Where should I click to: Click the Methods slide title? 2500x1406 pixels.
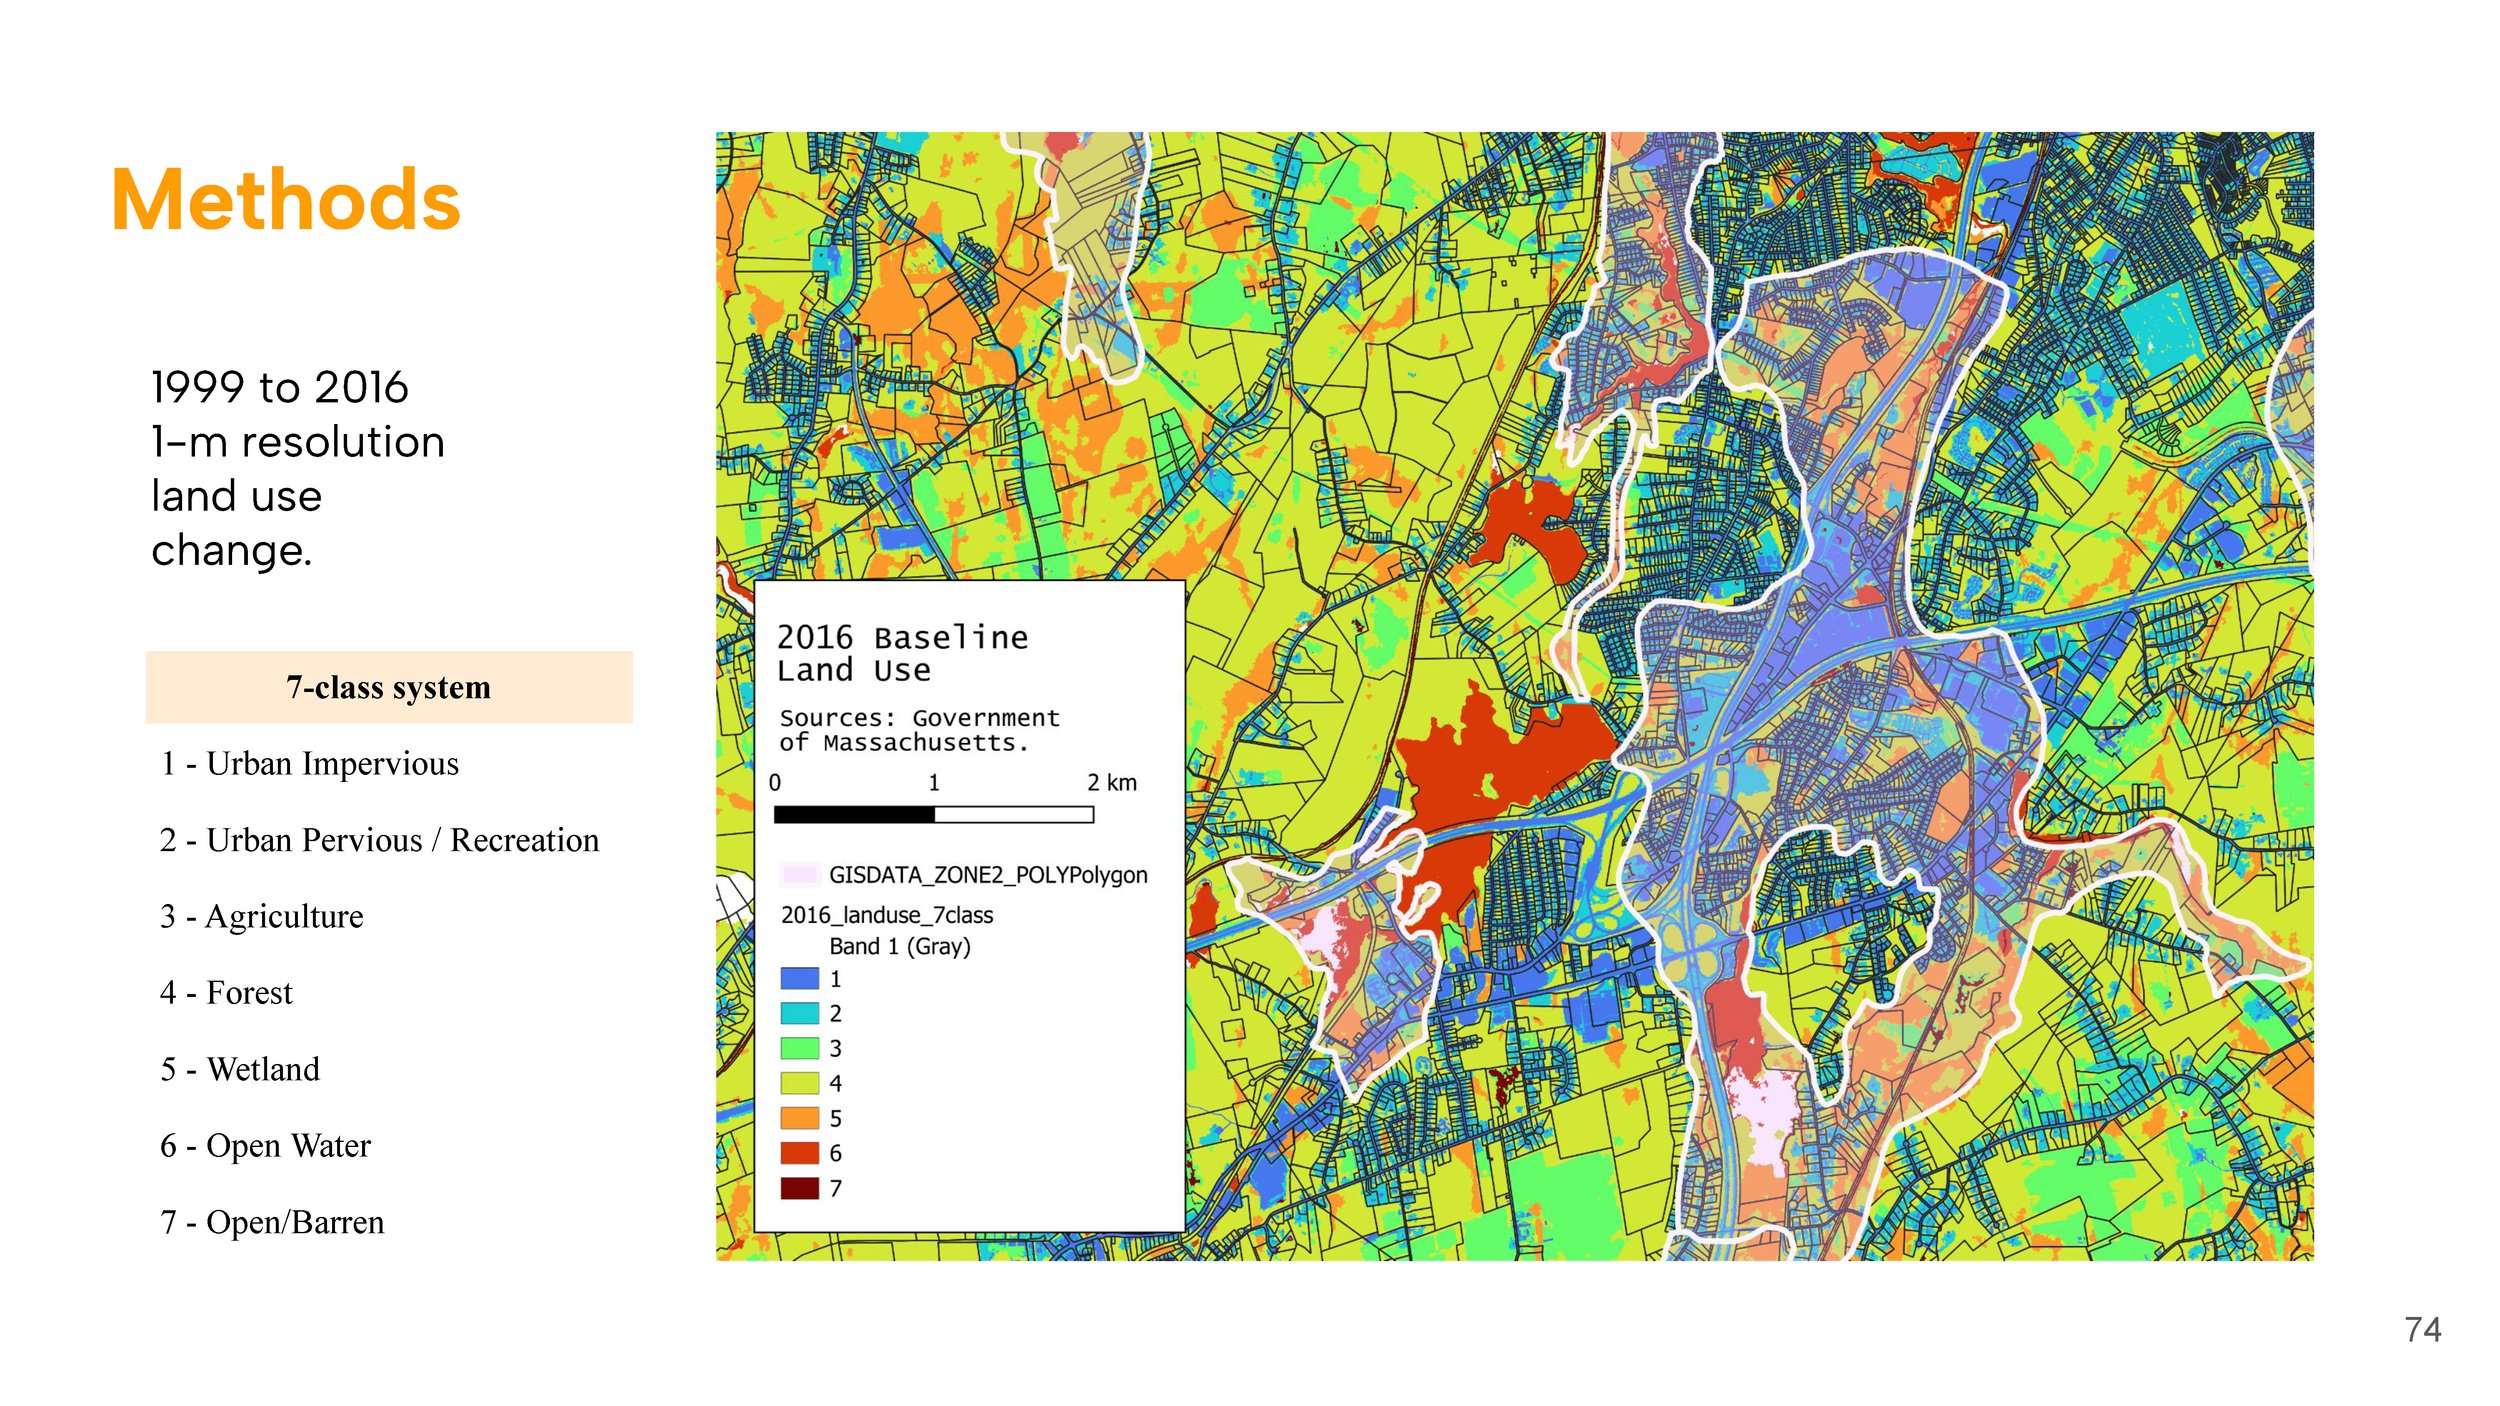click(x=286, y=201)
